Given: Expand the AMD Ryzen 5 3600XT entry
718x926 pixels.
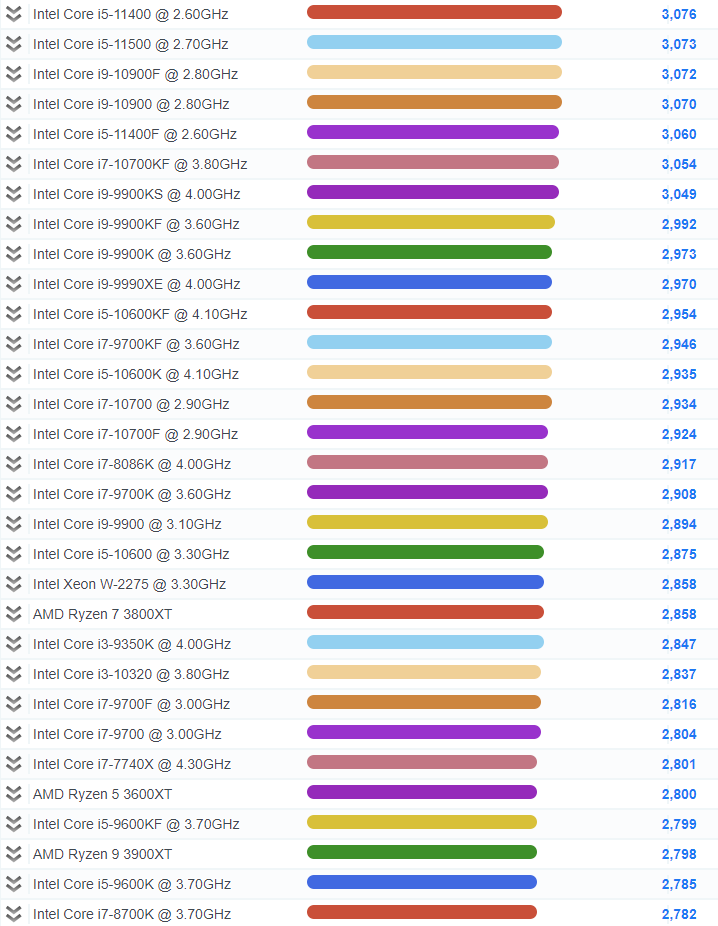Looking at the screenshot, I should coord(13,794).
